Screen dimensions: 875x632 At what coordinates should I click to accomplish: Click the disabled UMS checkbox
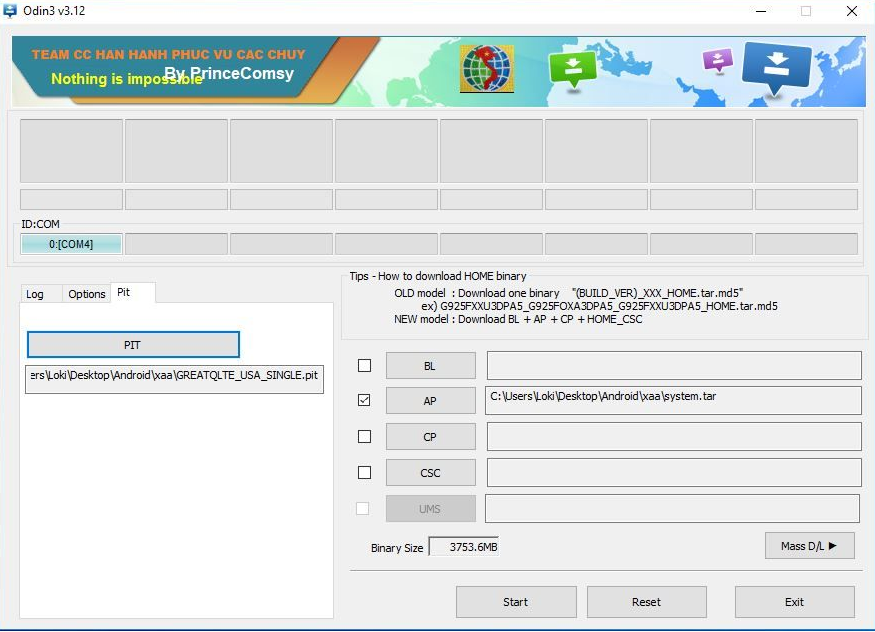pos(363,508)
